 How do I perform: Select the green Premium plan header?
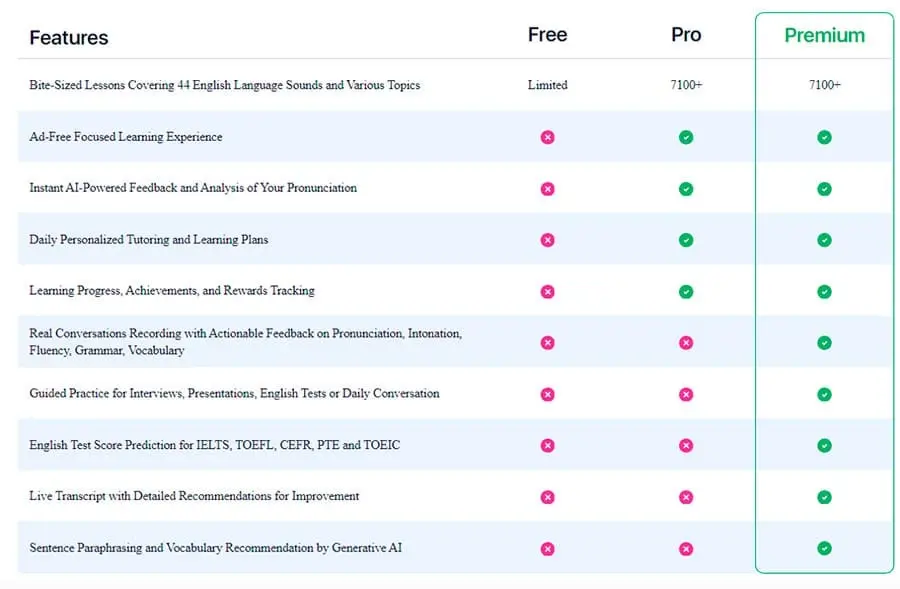click(824, 36)
